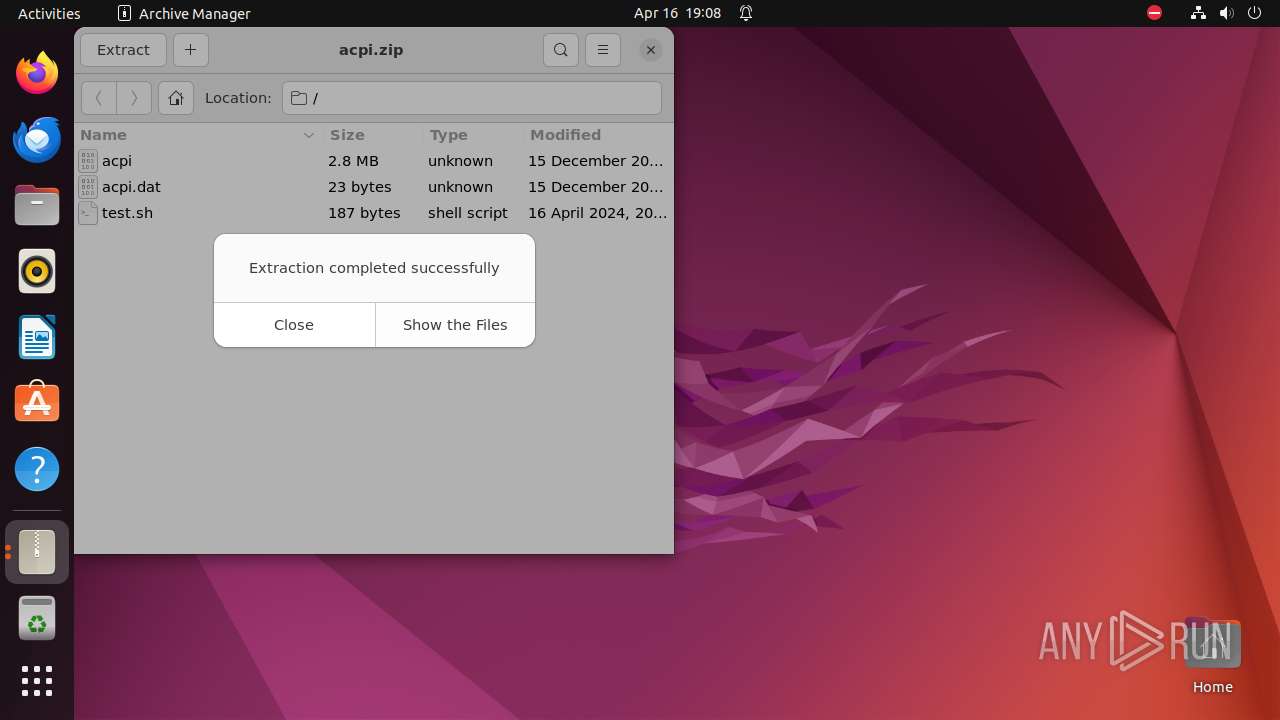Sort by the Size column header

(x=372, y=135)
